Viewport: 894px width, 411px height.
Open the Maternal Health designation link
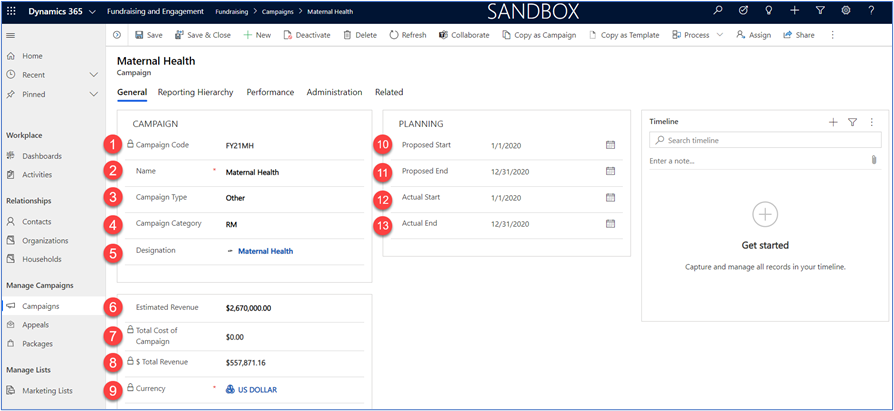pyautogui.click(x=266, y=251)
